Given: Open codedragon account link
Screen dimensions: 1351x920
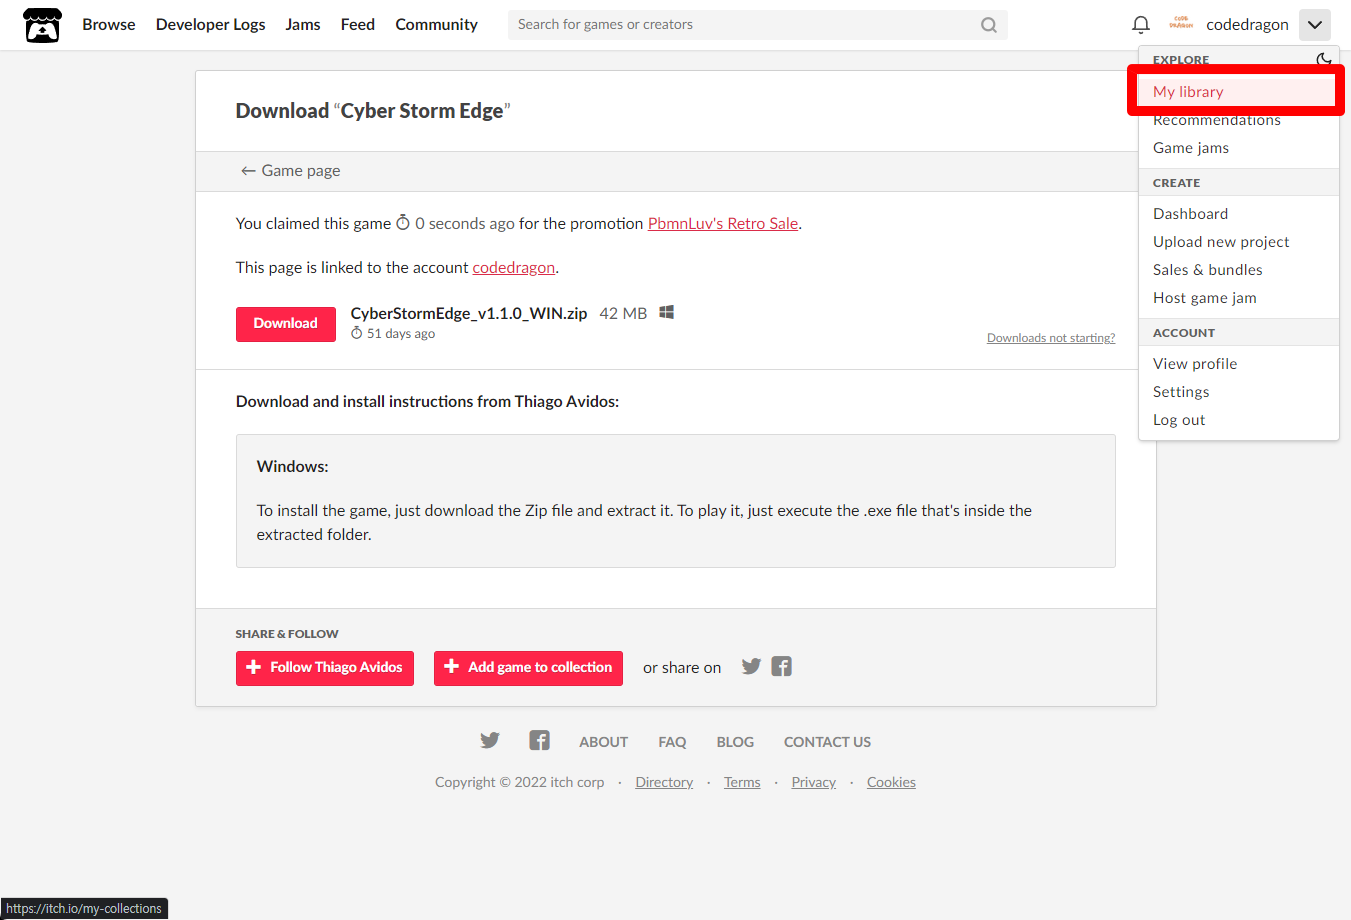Looking at the screenshot, I should coord(513,268).
